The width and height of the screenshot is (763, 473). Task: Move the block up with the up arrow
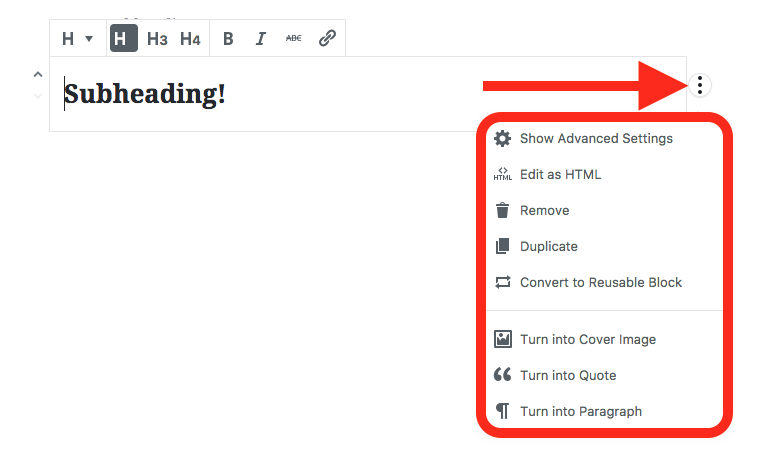click(x=37, y=74)
